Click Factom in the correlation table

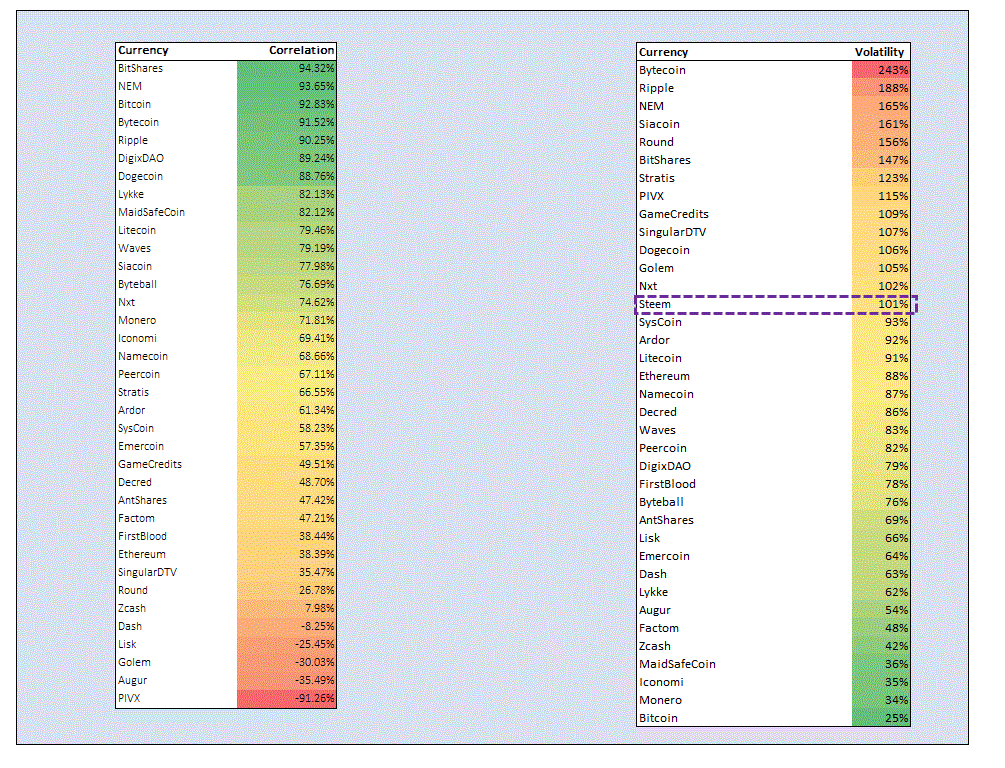(x=137, y=518)
